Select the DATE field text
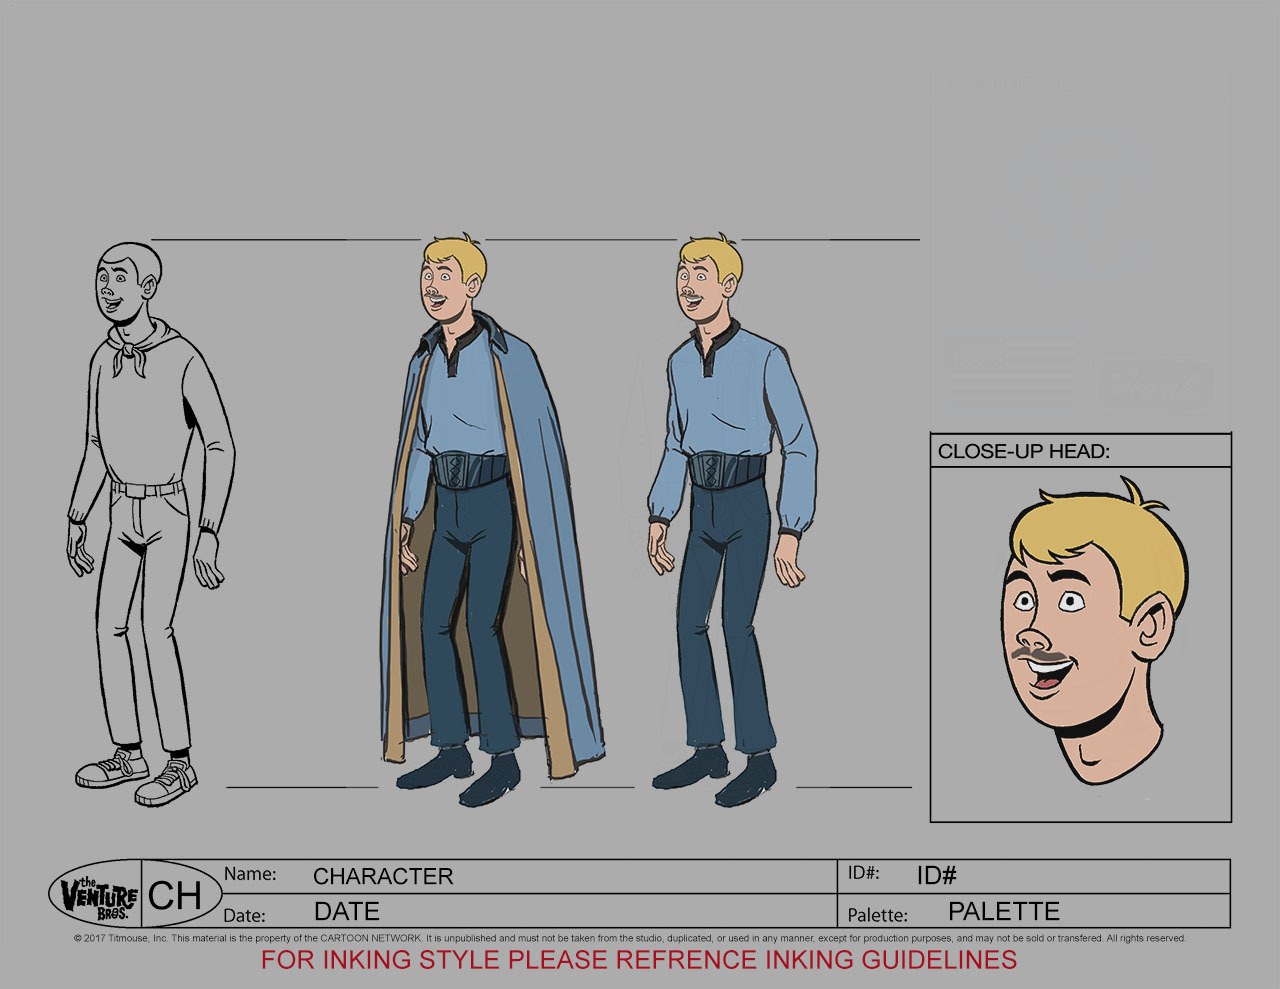This screenshot has height=989, width=1280. [347, 911]
